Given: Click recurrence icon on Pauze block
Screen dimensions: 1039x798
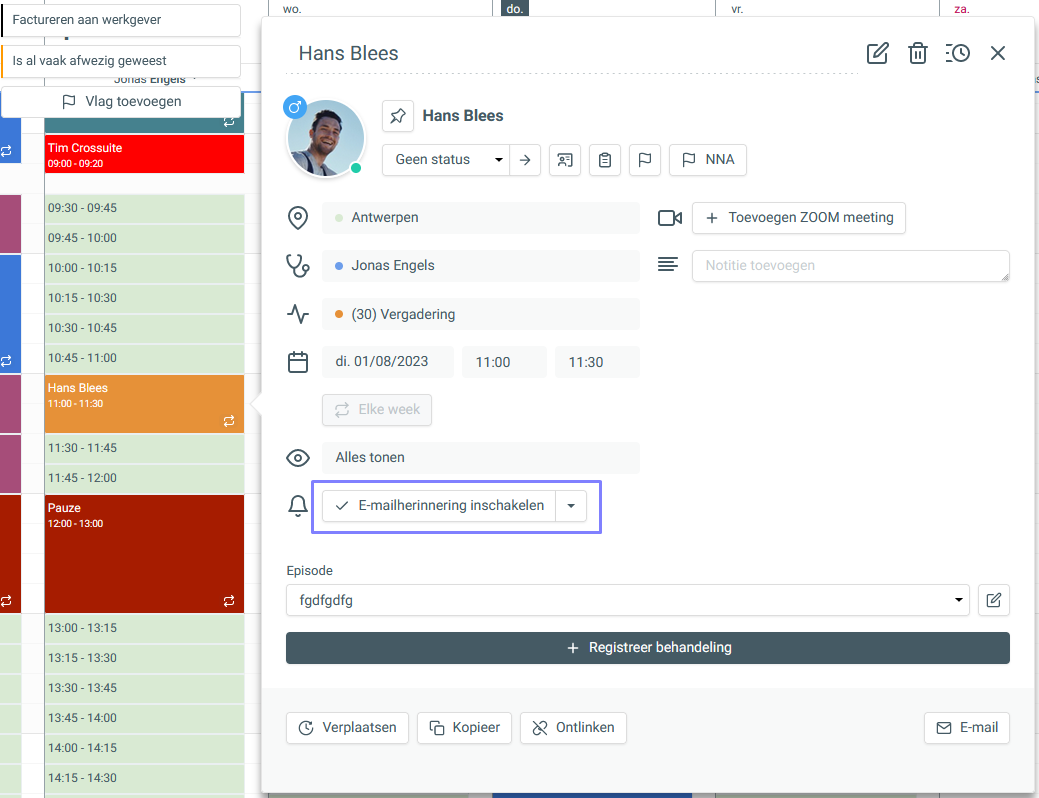Looking at the screenshot, I should pos(229,601).
